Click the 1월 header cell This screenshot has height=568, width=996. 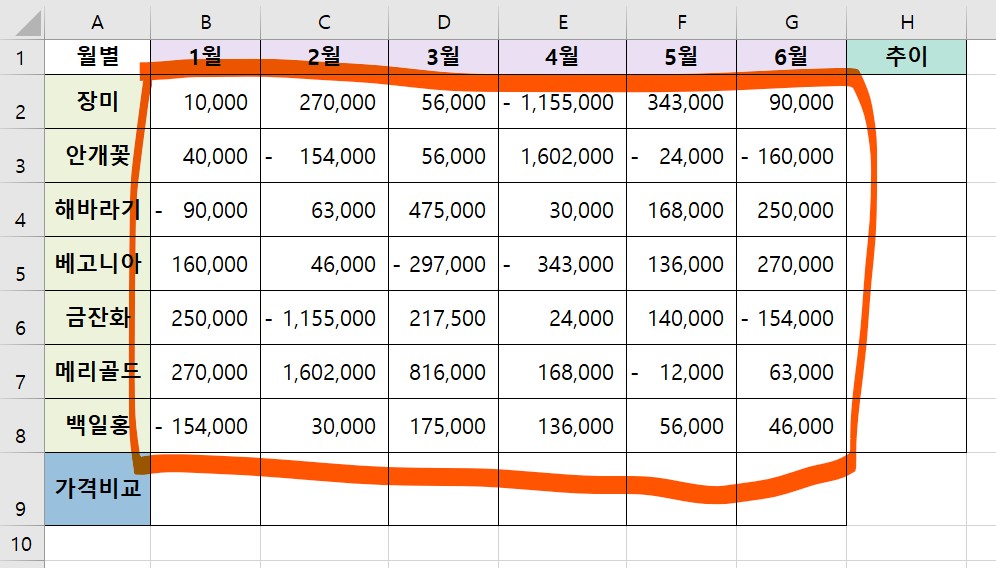pos(206,57)
